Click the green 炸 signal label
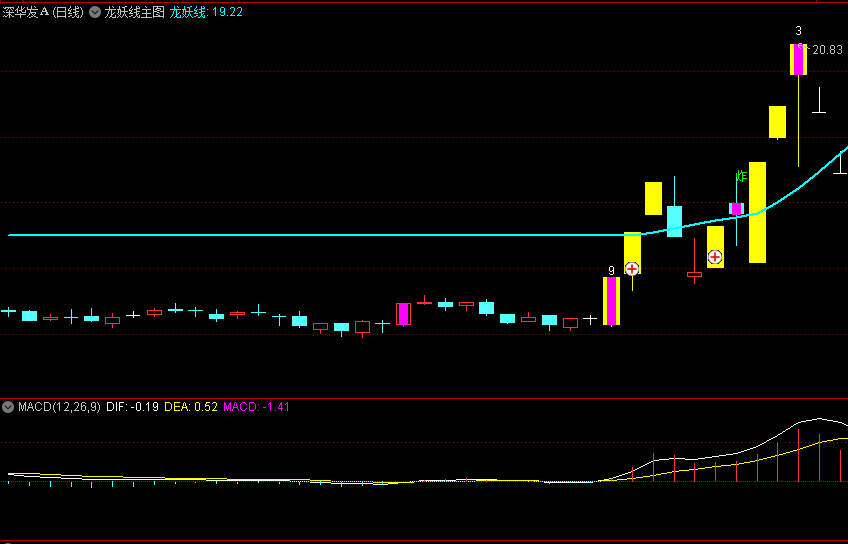Viewport: 848px width, 544px height. click(741, 176)
